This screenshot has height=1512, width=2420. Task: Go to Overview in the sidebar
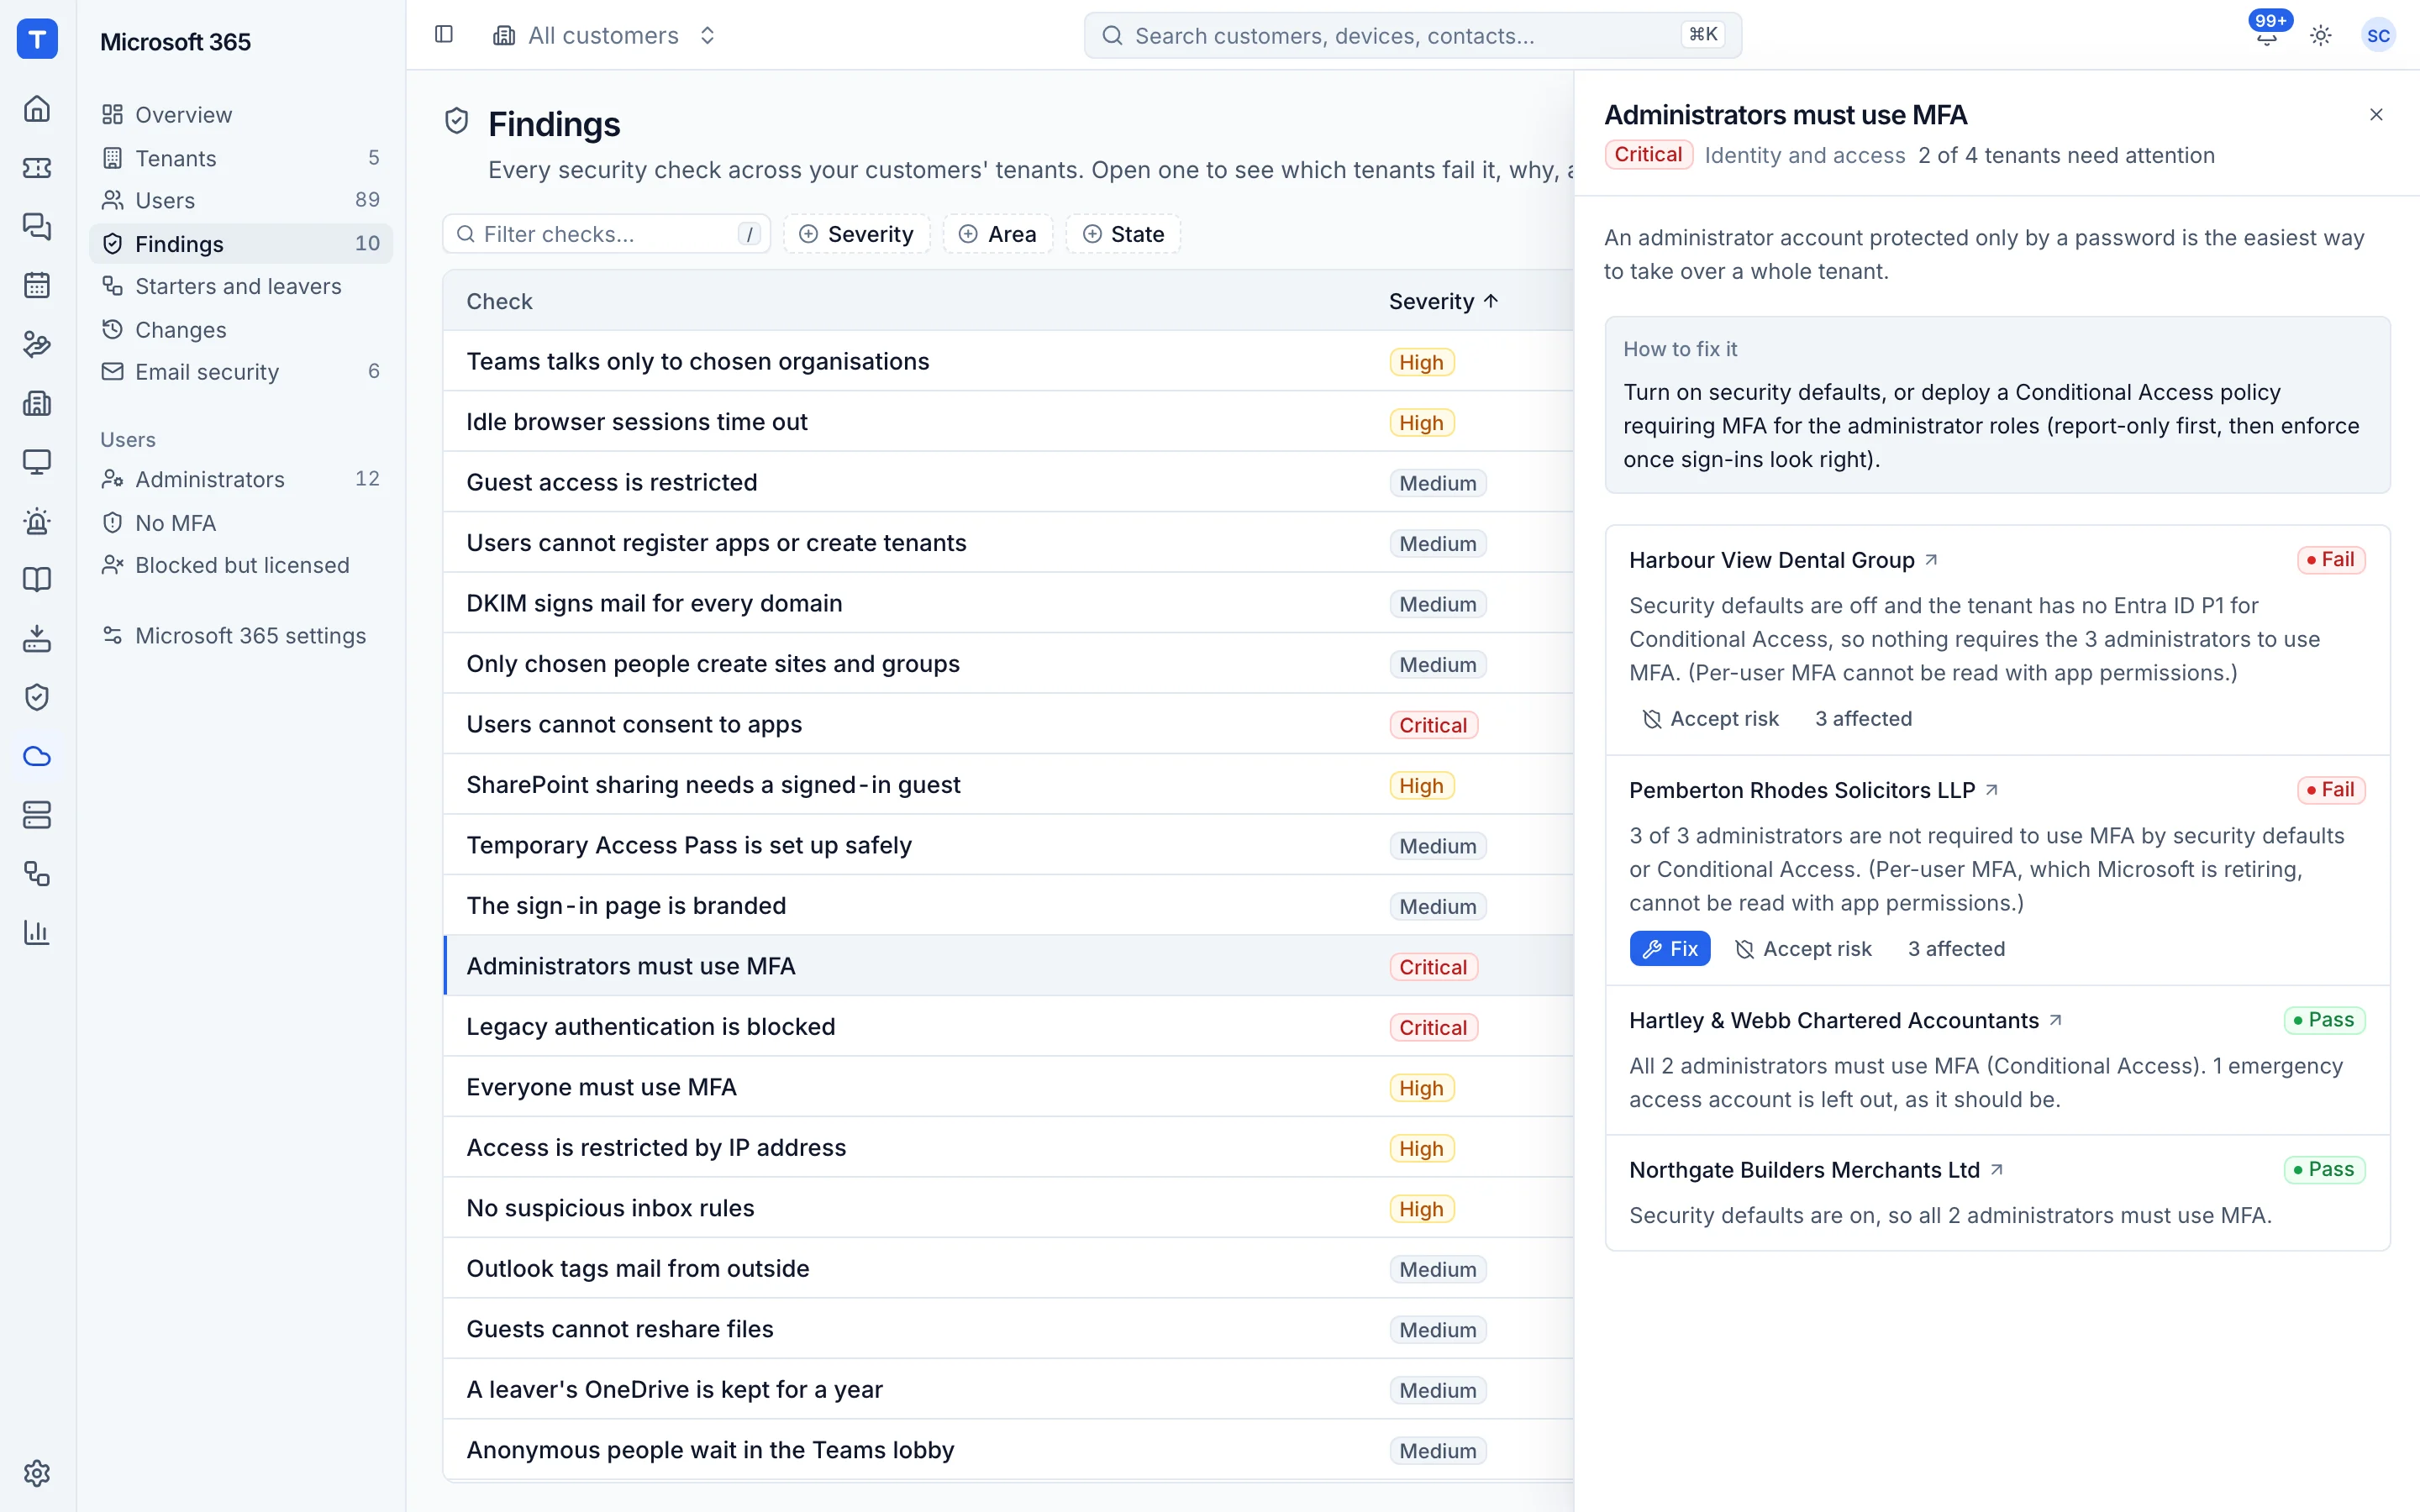pos(241,115)
